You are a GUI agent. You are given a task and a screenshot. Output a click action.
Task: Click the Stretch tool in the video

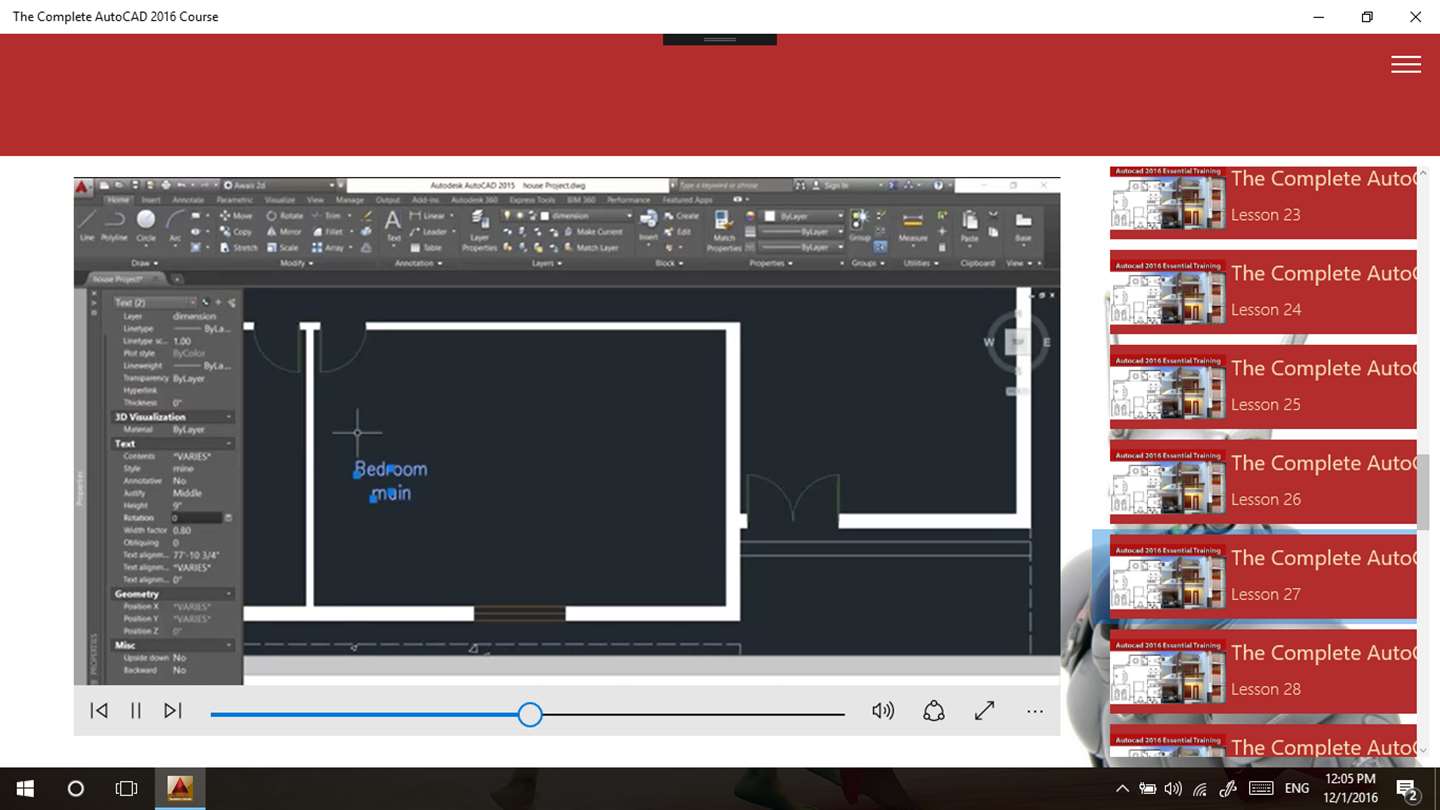[x=238, y=247]
